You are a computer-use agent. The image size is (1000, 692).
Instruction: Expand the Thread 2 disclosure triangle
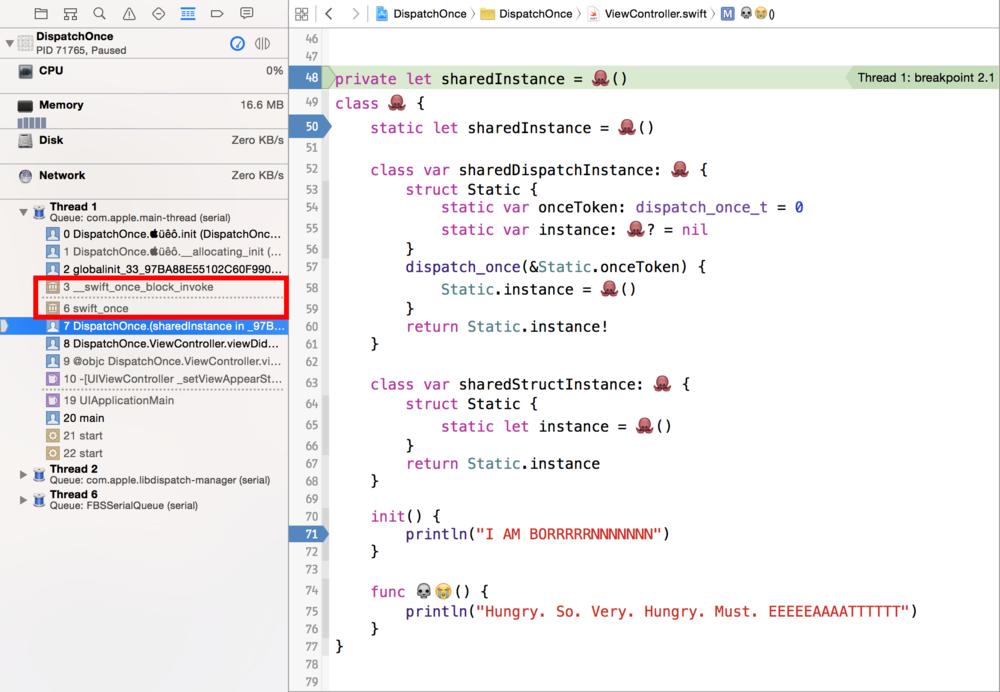tap(24, 474)
